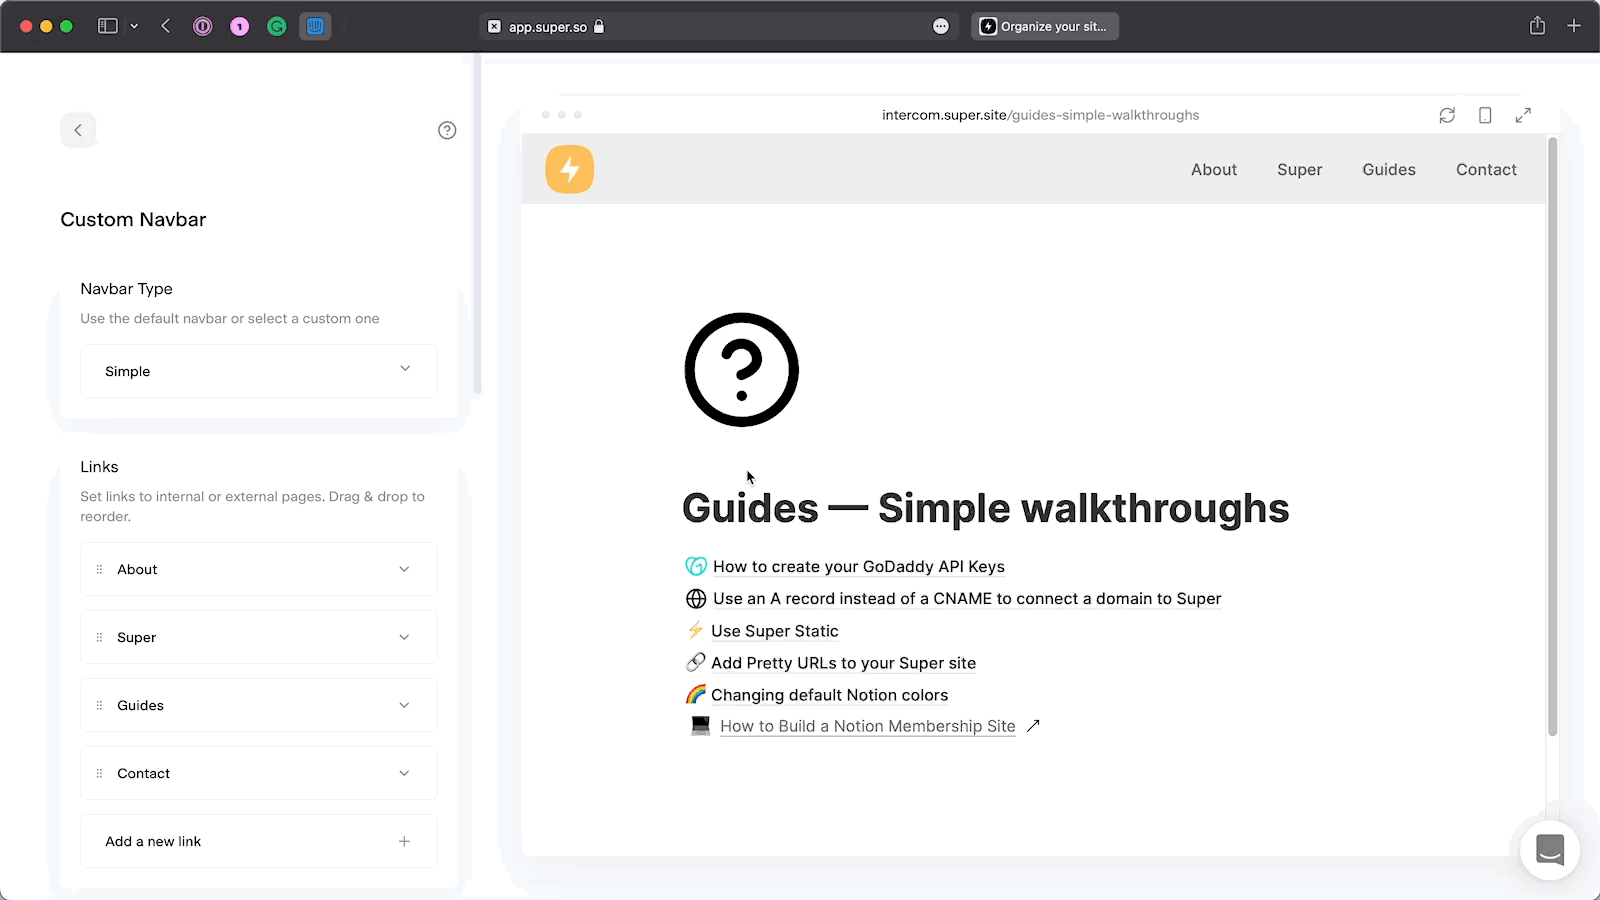Open a new browser tab with plus
Screen dimensions: 1600x900
(1574, 26)
